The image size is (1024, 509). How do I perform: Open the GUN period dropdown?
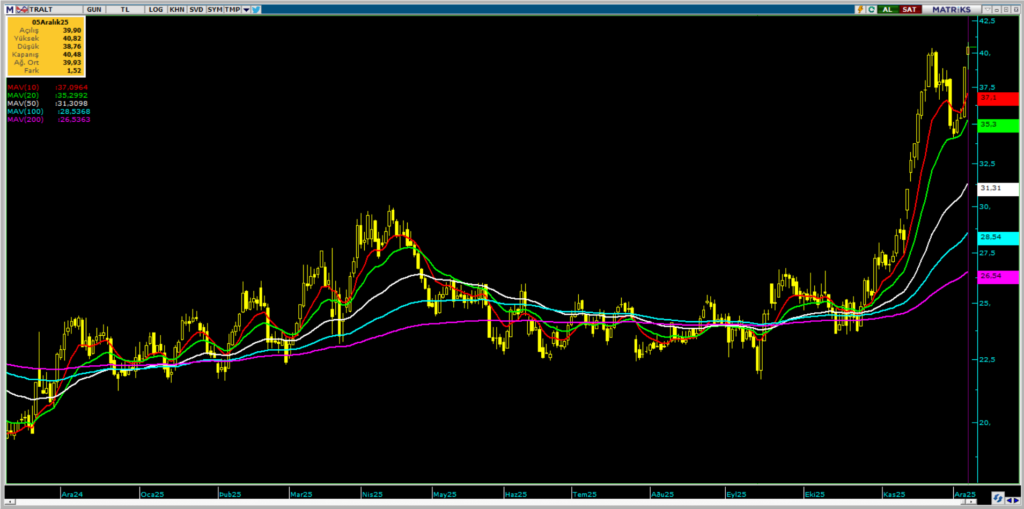coord(93,8)
